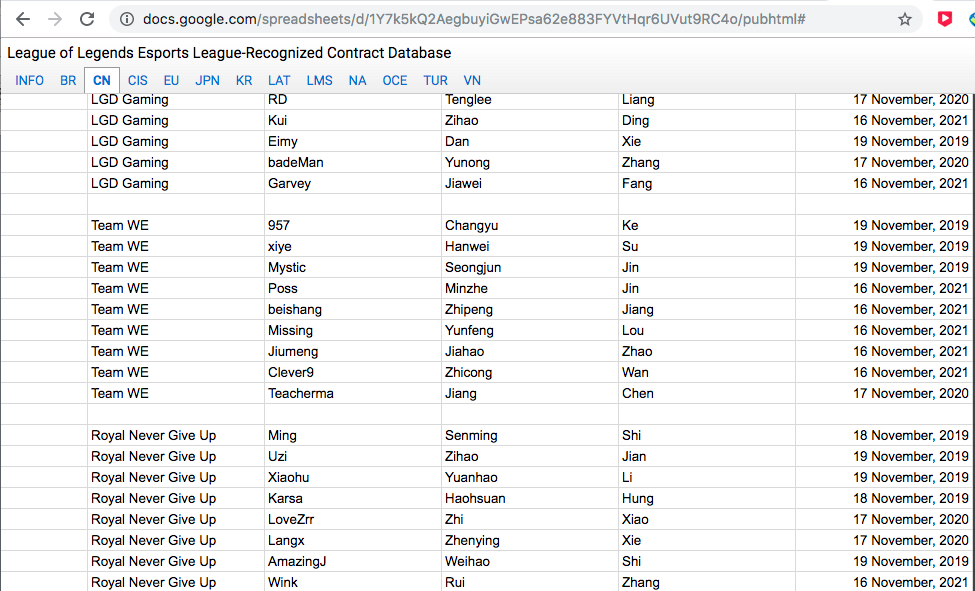Open the LAT sheet tab

tap(279, 80)
